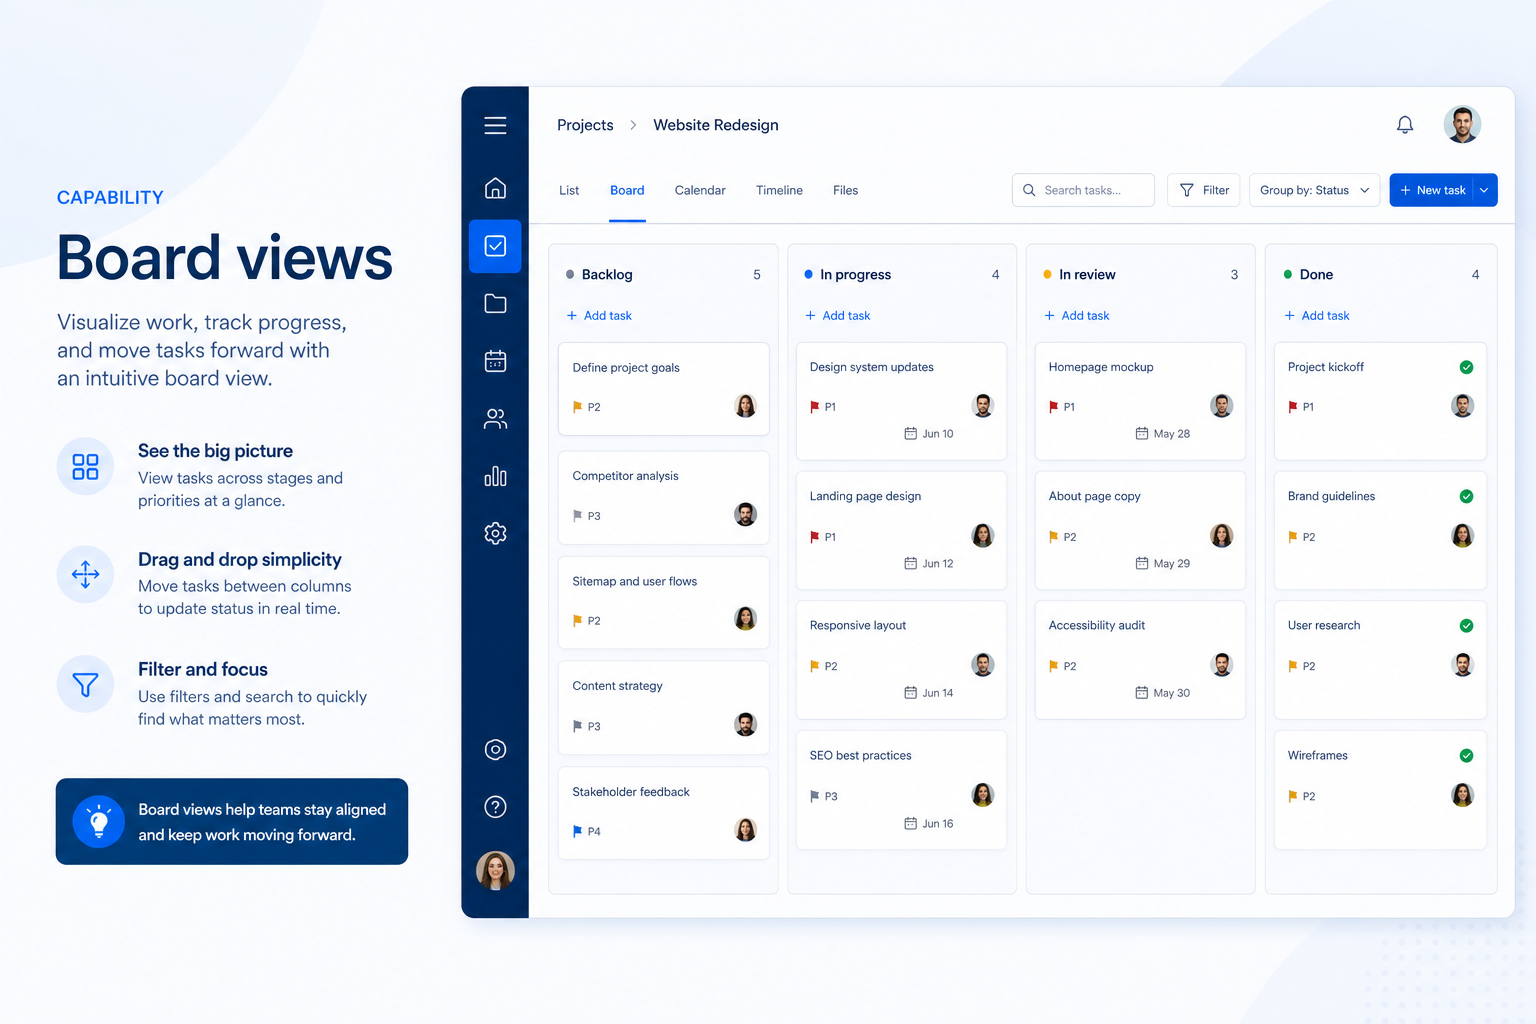This screenshot has height=1024, width=1536.
Task: Click the assignee avatar on SEO best practices
Action: 983,795
